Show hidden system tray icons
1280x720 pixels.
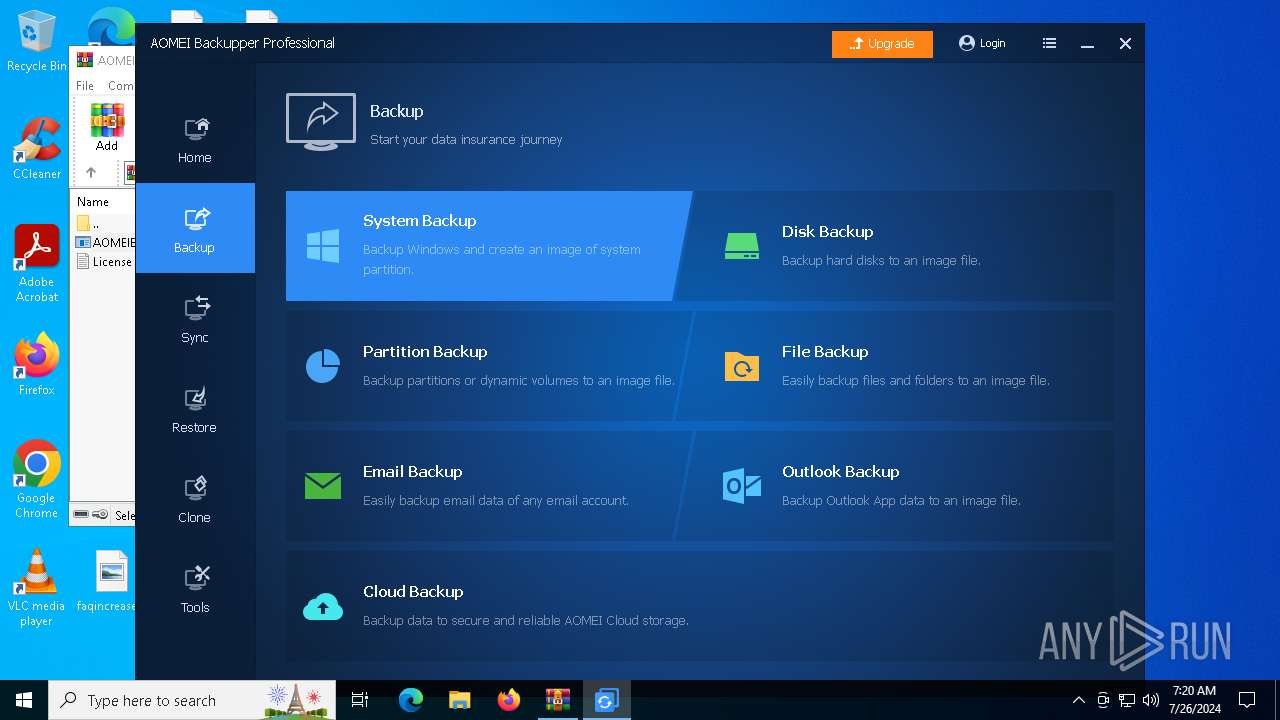[x=1078, y=700]
